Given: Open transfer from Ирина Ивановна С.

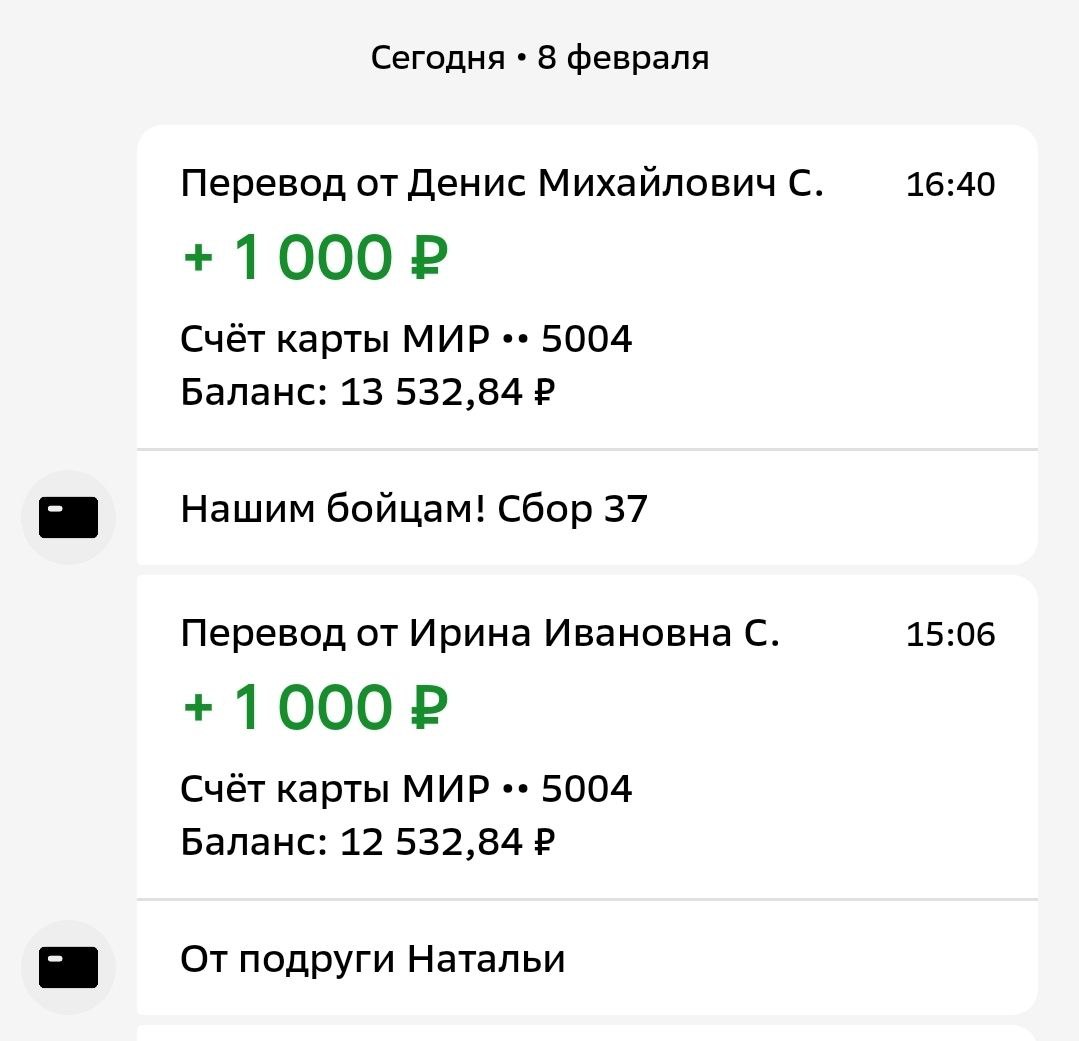Looking at the screenshot, I should click(x=479, y=634).
